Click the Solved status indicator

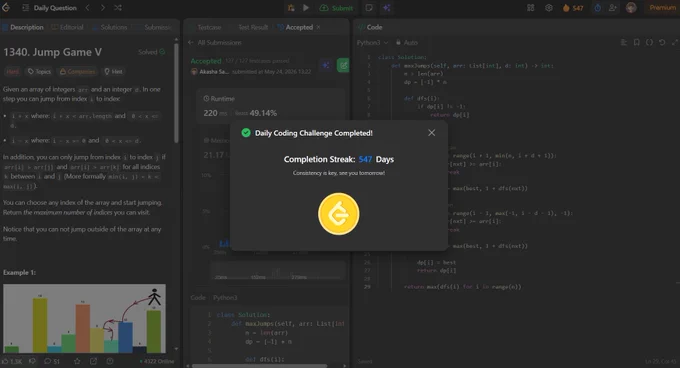point(151,52)
